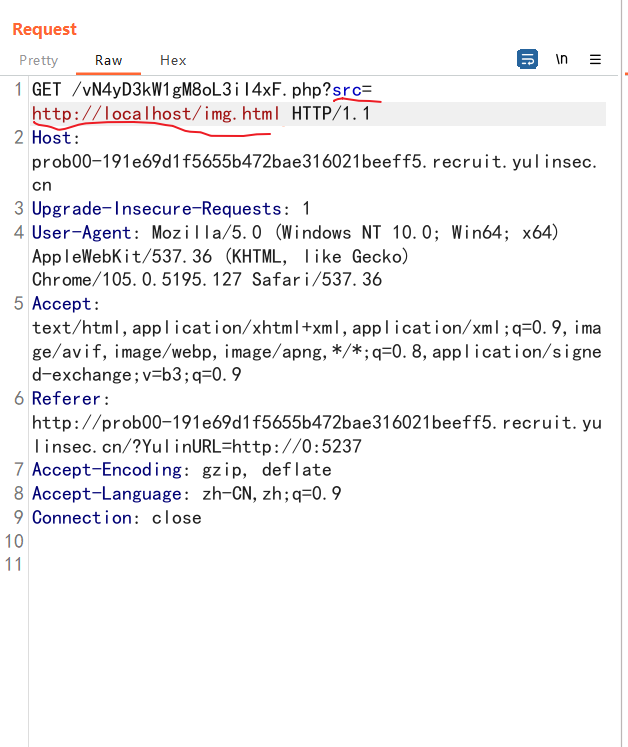Image resolution: width=628 pixels, height=747 pixels.
Task: Open the hamburger options menu
Action: [595, 60]
